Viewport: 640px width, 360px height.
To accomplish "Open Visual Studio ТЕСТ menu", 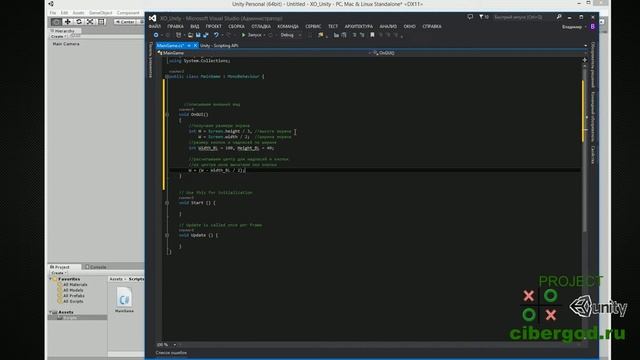I will tap(333, 27).
